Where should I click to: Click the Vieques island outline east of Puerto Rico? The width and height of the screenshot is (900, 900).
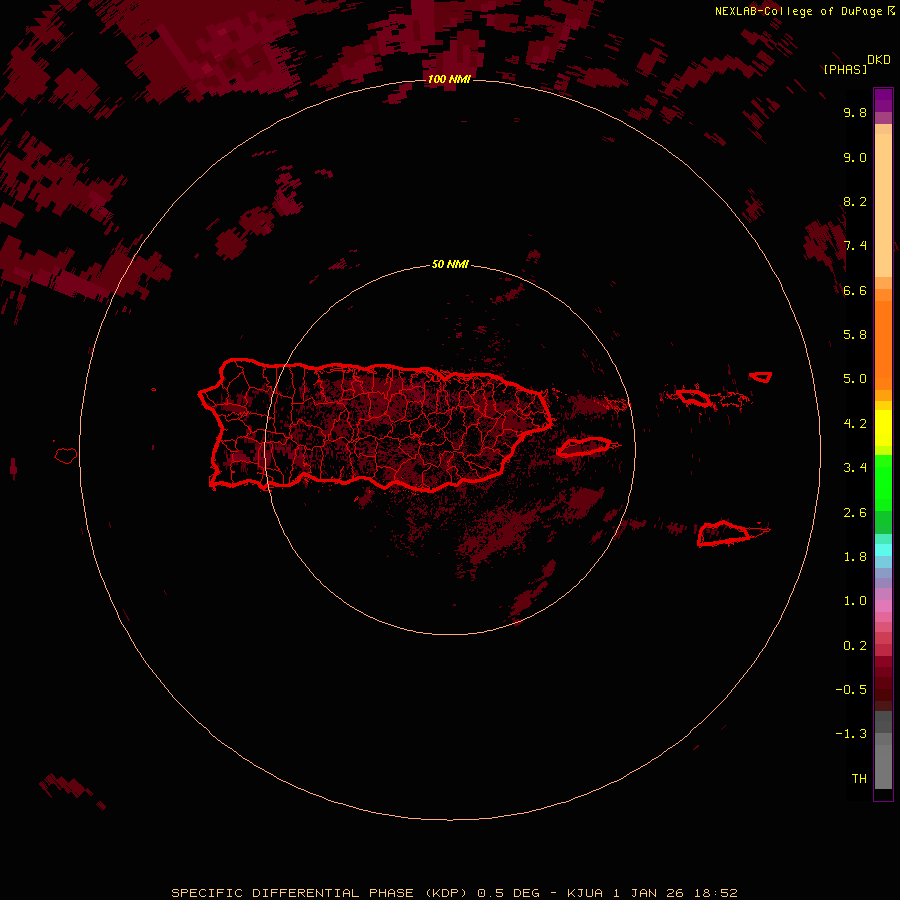[584, 447]
